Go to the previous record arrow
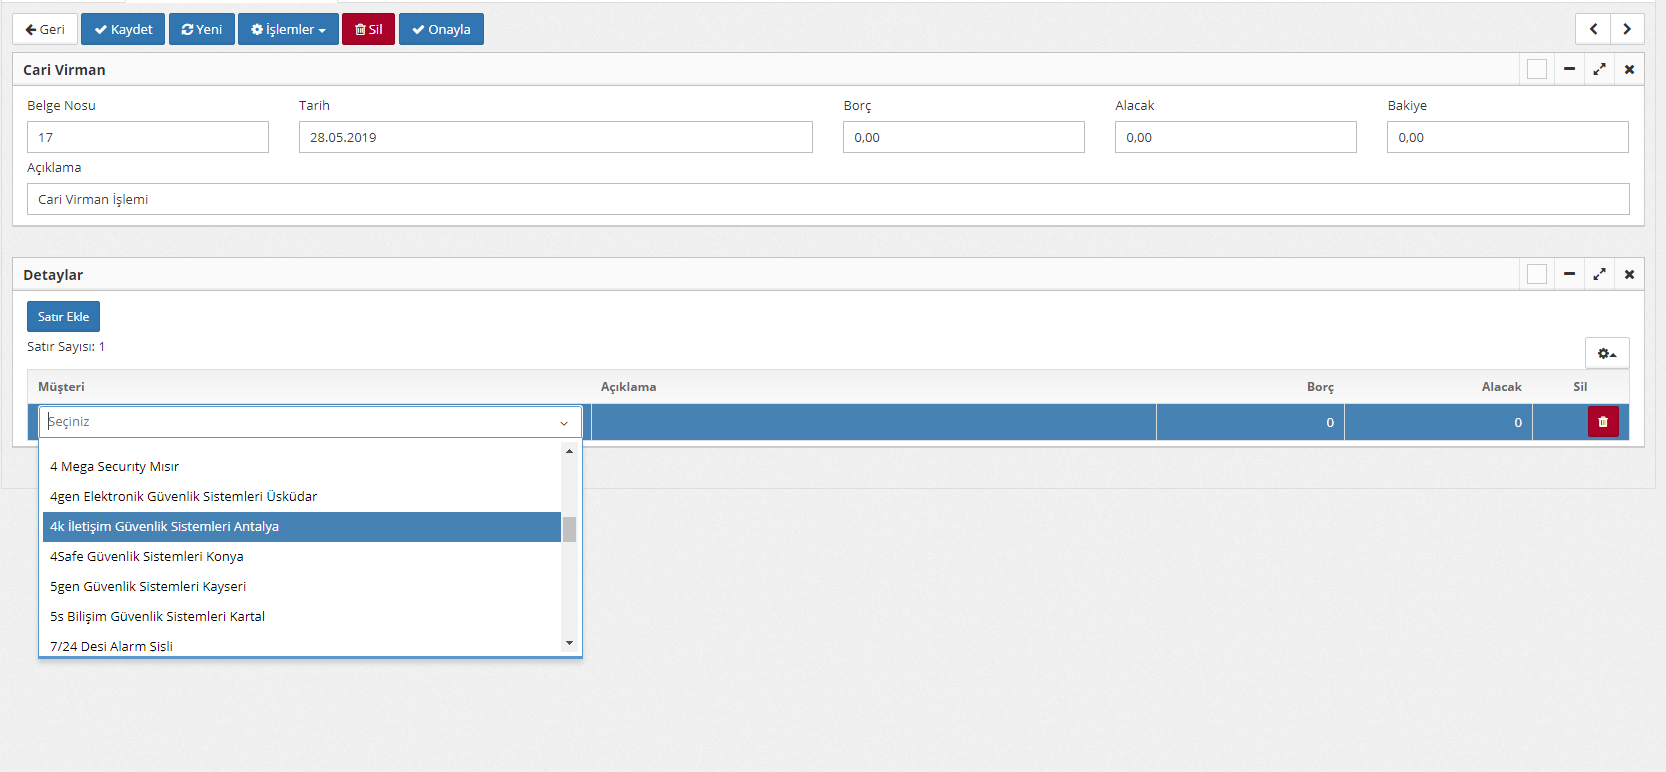 [x=1593, y=29]
